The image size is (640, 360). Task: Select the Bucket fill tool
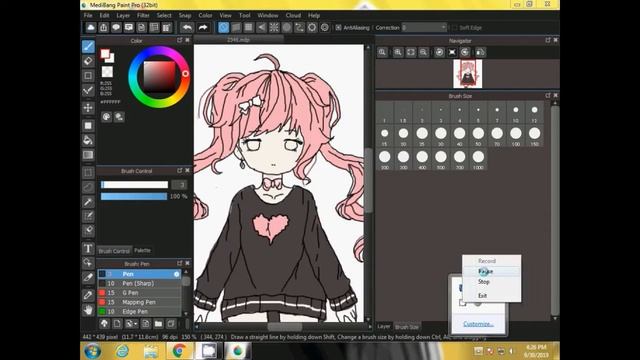tap(88, 140)
